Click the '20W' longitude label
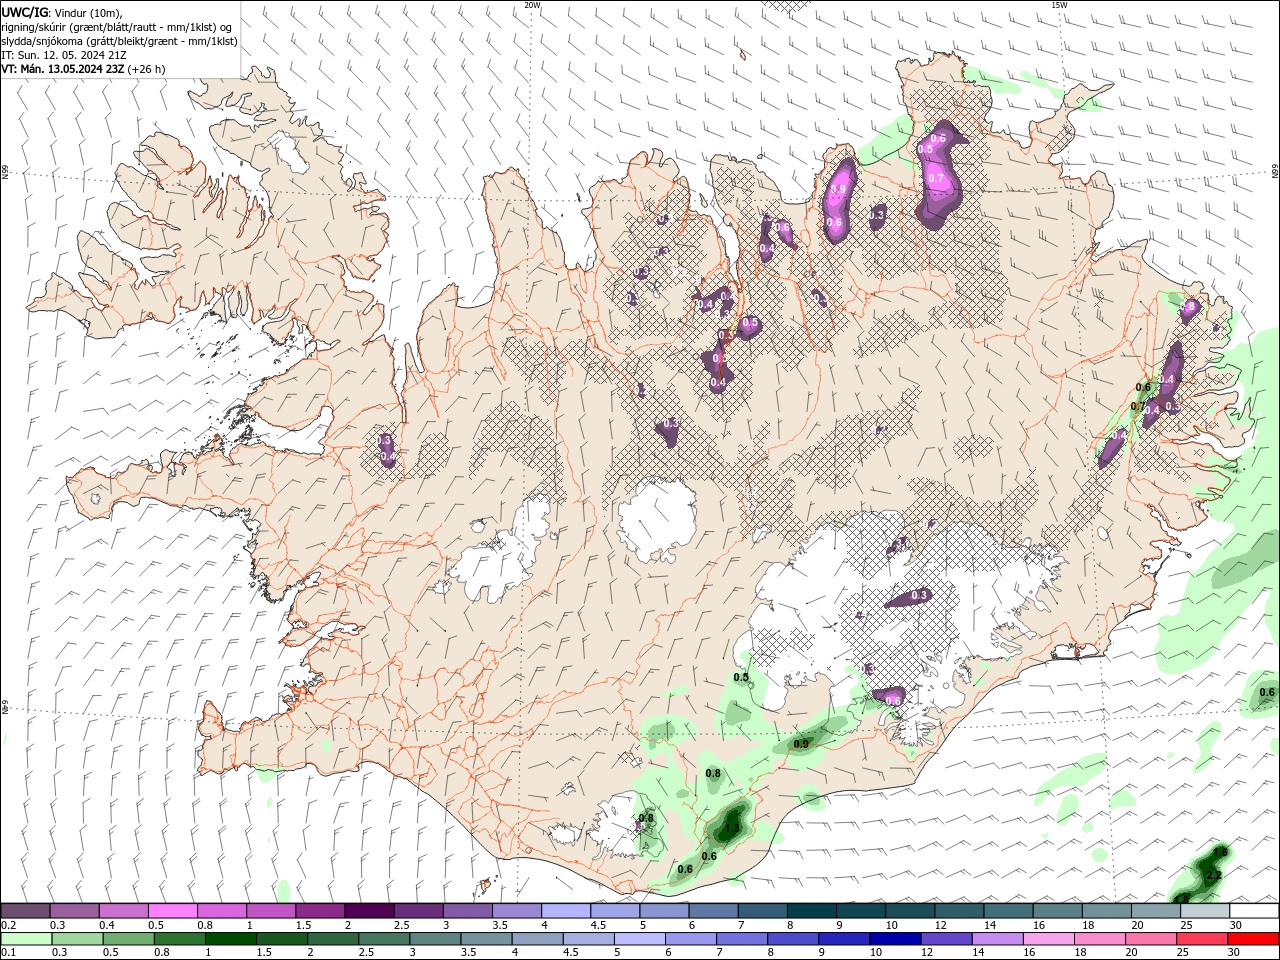The image size is (1280, 960). coord(532,5)
